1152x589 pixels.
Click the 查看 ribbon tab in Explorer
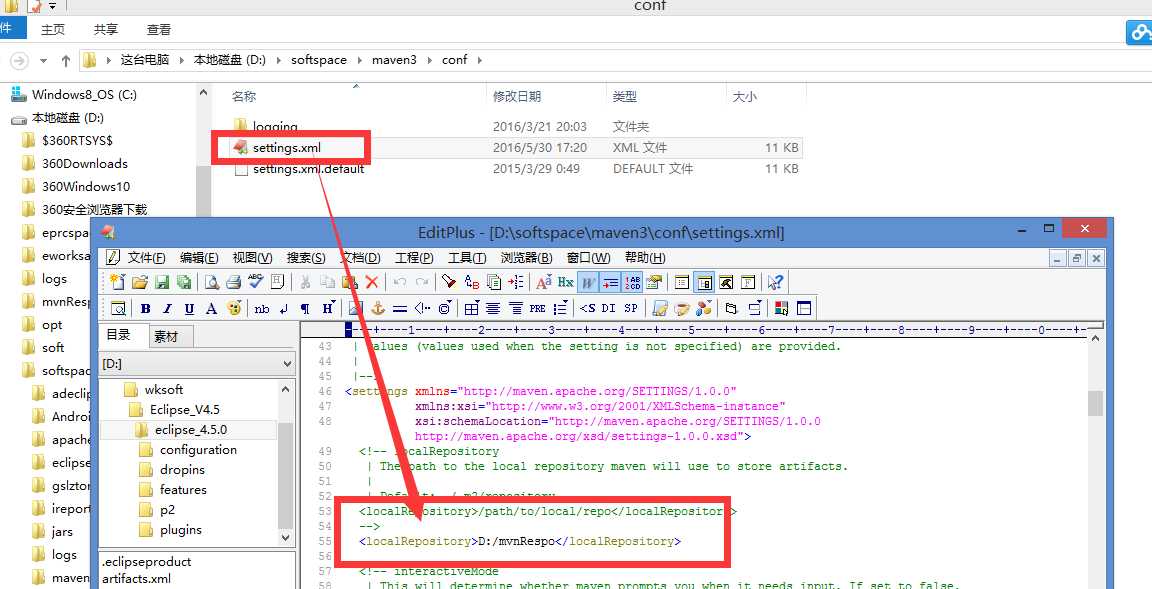click(x=159, y=29)
